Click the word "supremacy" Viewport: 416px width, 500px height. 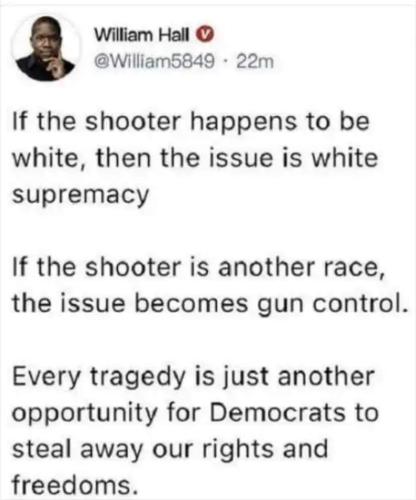(80, 195)
